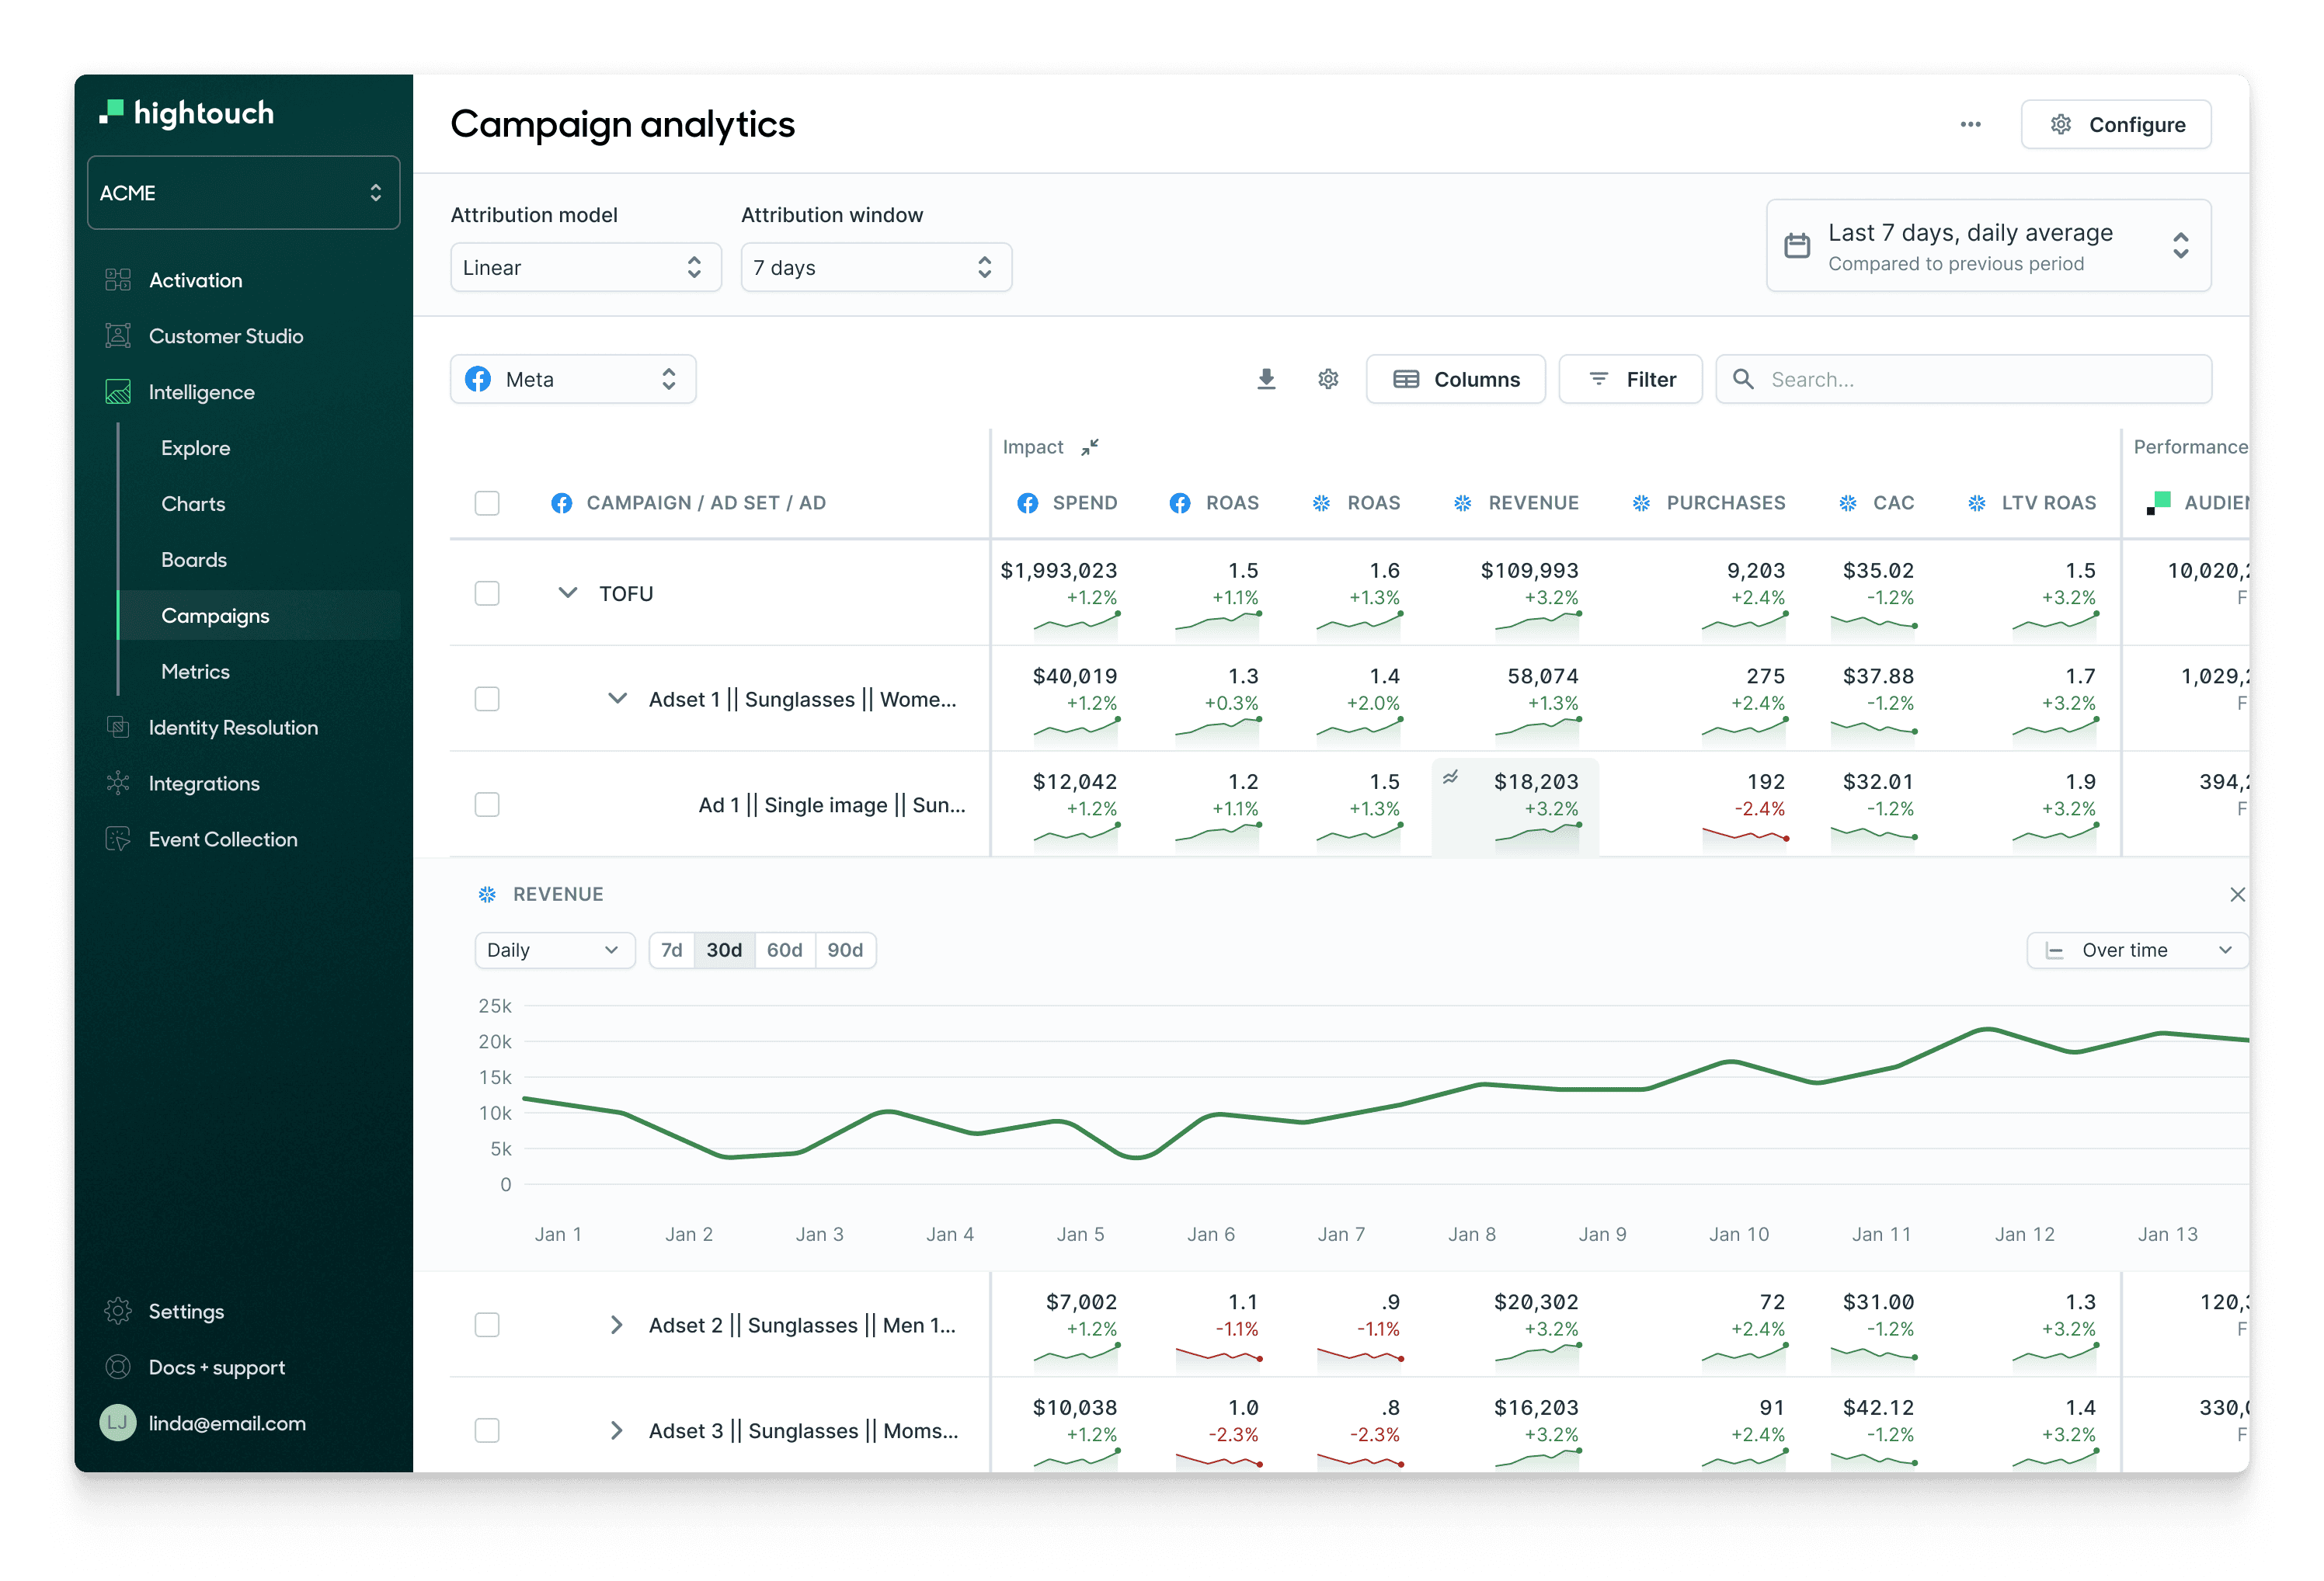Click the Configure button
Screen dimensions: 2324x1581
[x=2117, y=124]
